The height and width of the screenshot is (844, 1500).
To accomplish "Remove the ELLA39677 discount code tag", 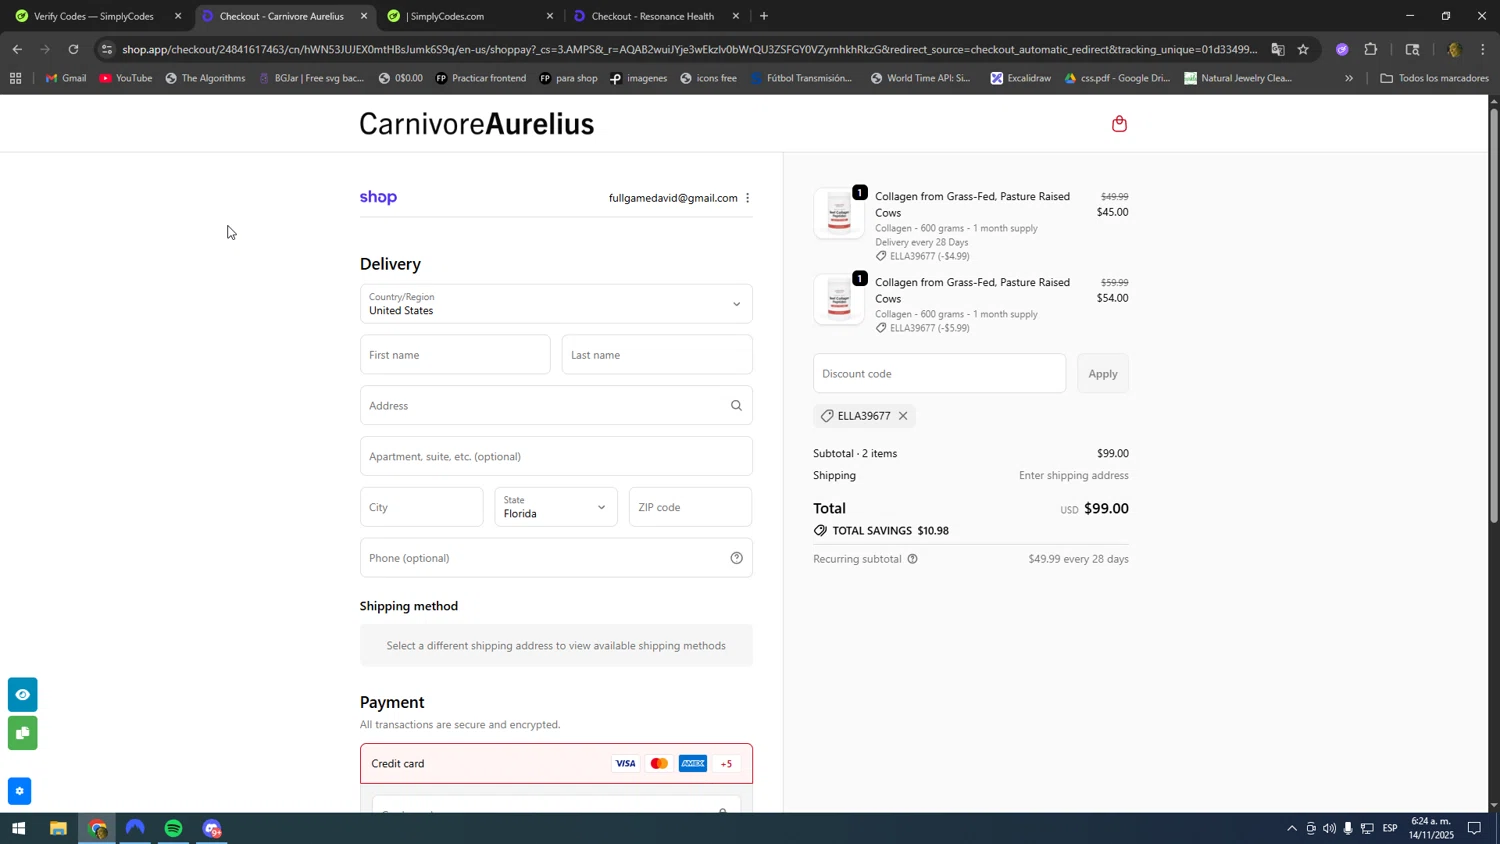I will tap(902, 416).
